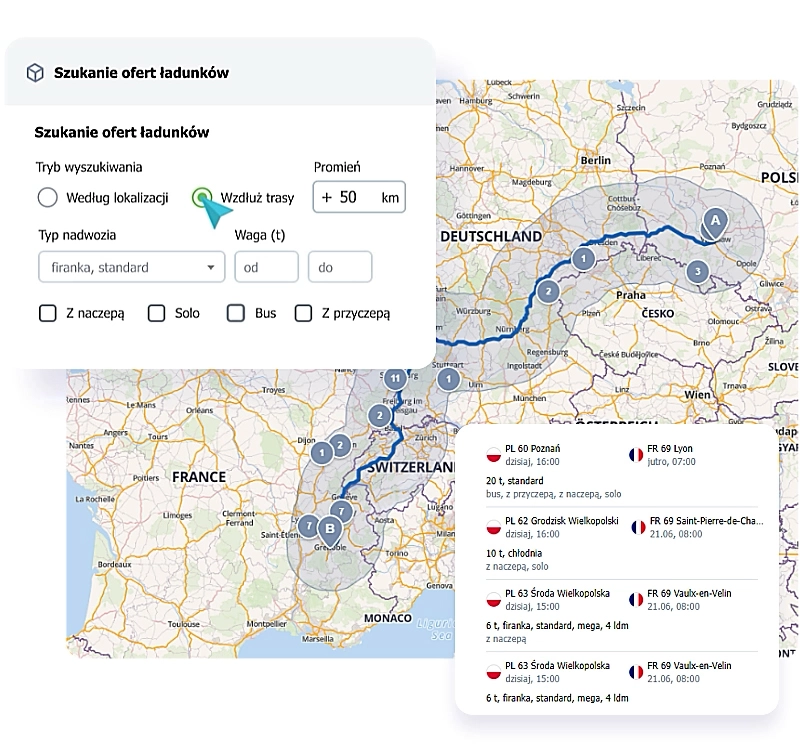The height and width of the screenshot is (752, 800).
Task: Click the cluster marker 1 near Stuttgart
Action: [x=448, y=379]
